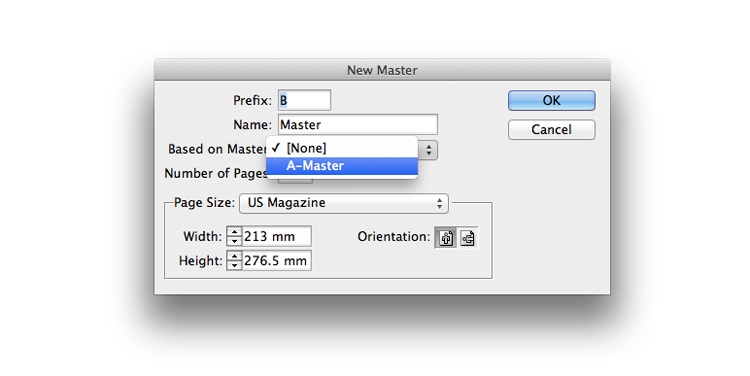This screenshot has height=376, width=750.
Task: Click the New Master title bar
Action: (382, 70)
